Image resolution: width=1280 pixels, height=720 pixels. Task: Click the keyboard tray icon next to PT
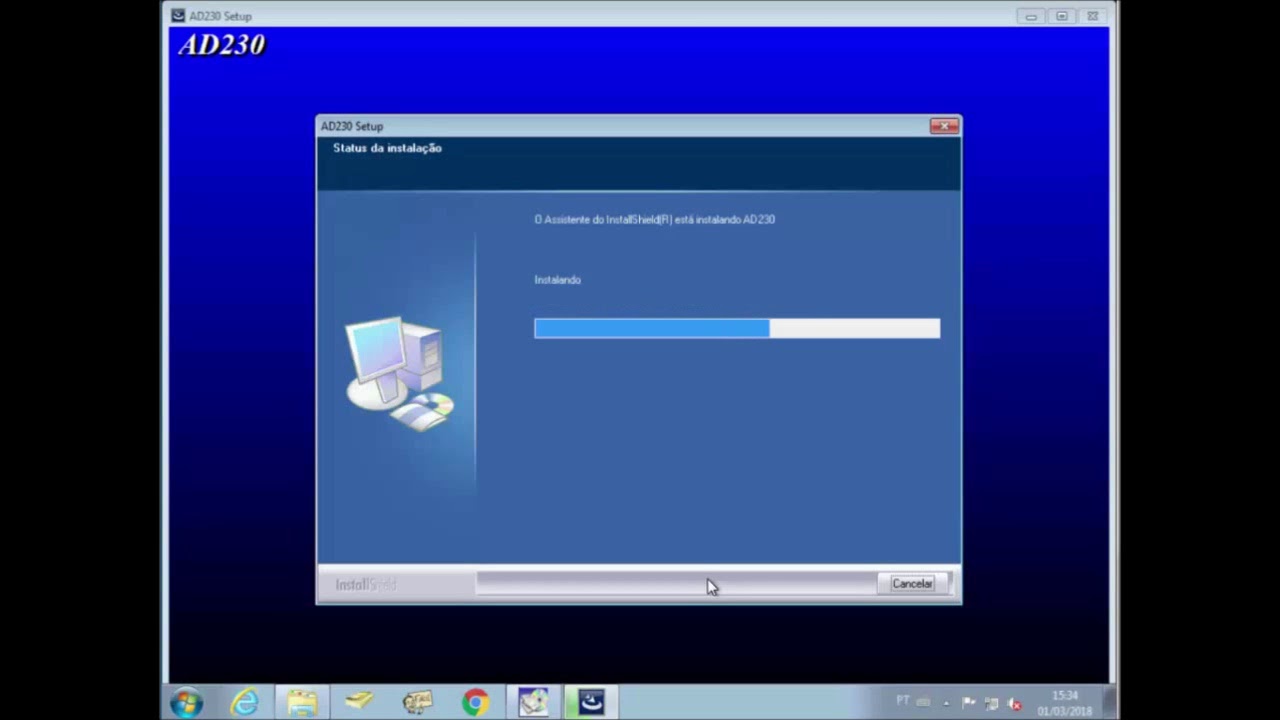click(923, 702)
